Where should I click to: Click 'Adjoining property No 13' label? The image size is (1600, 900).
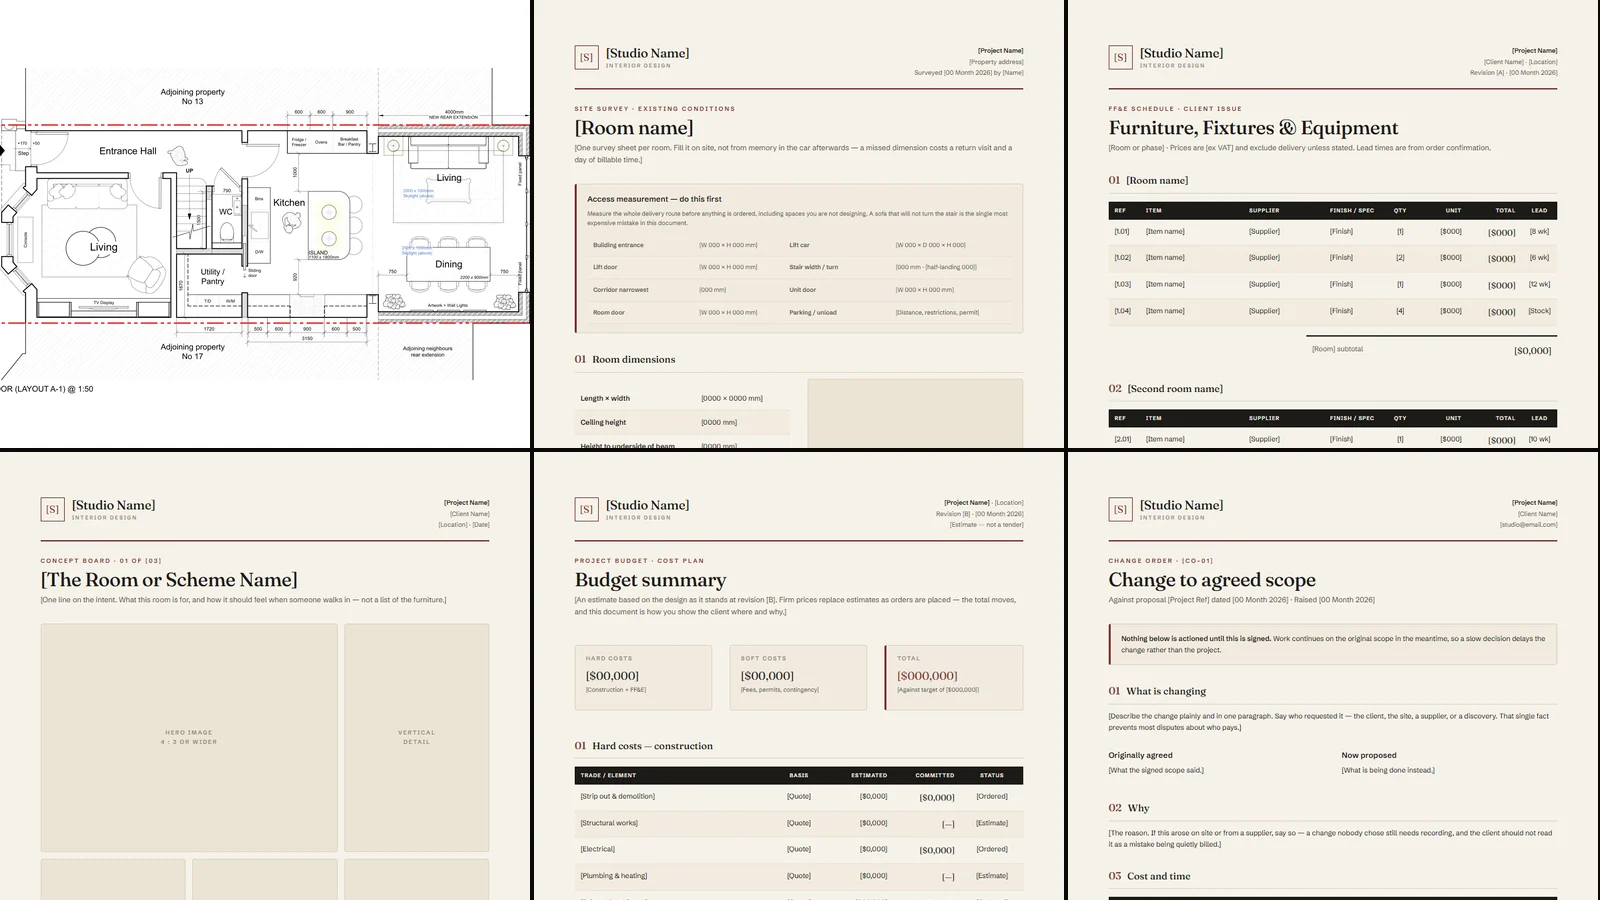click(193, 96)
